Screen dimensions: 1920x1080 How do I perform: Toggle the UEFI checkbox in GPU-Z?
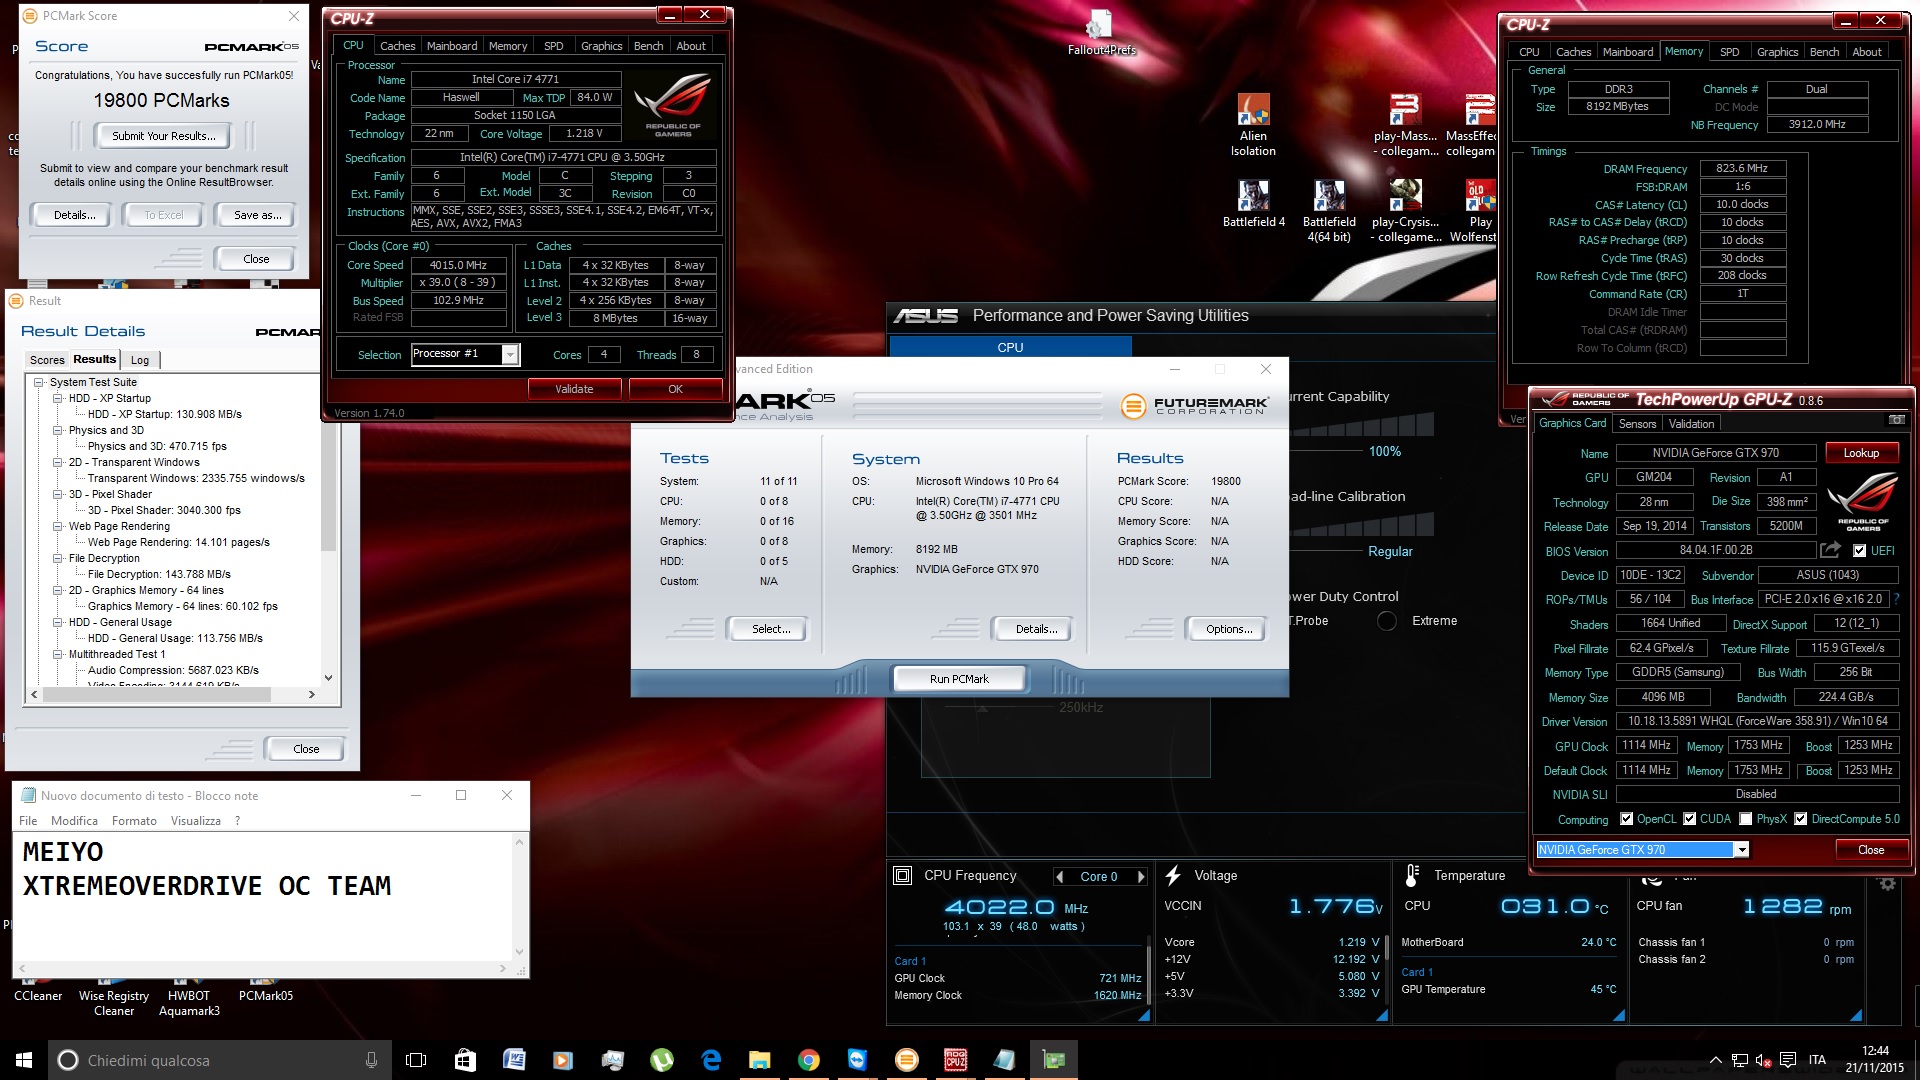[x=1859, y=551]
